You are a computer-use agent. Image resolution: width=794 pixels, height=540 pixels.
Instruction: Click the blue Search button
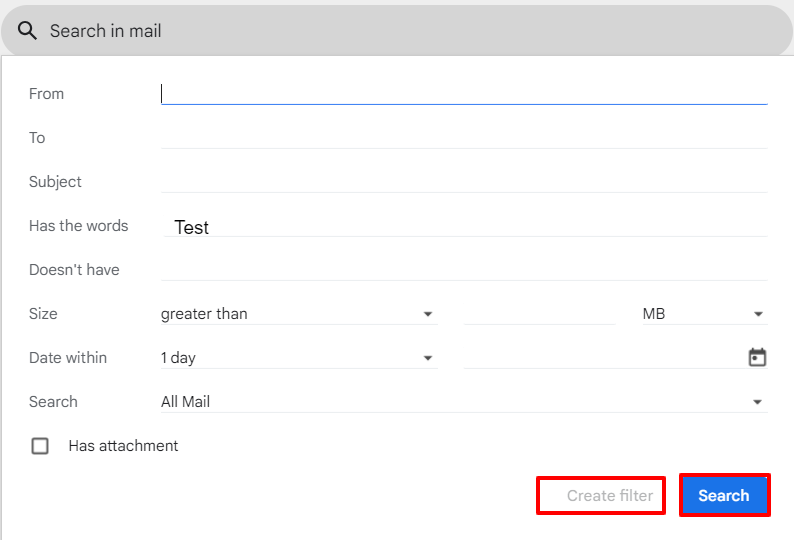[724, 495]
